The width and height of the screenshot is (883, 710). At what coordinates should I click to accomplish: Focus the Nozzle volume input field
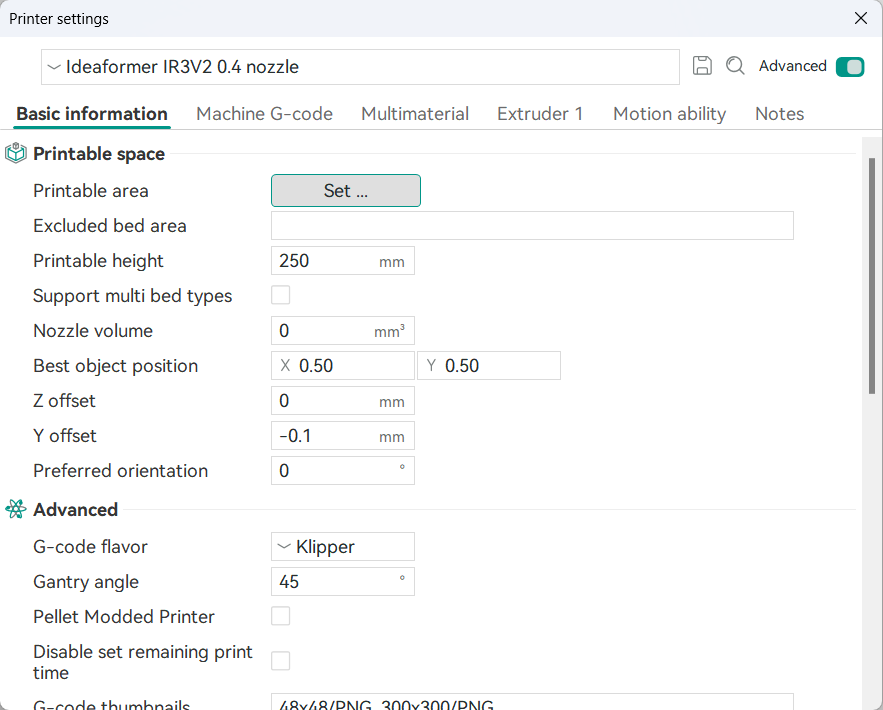coord(343,331)
